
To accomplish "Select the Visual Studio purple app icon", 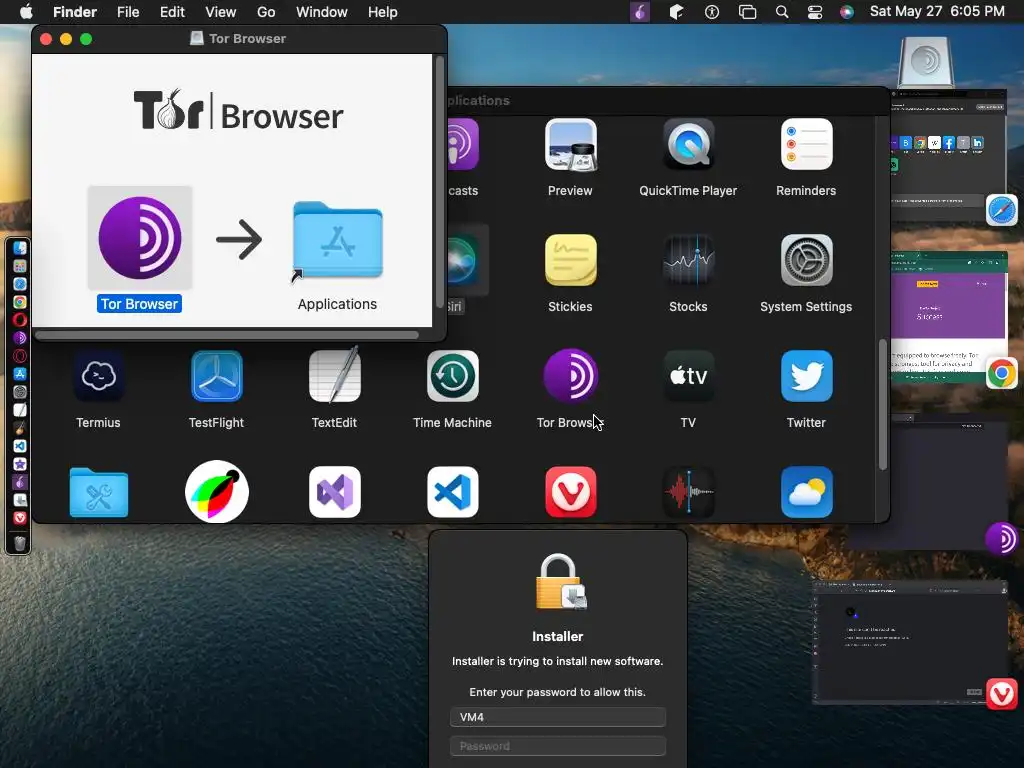I will coord(334,492).
